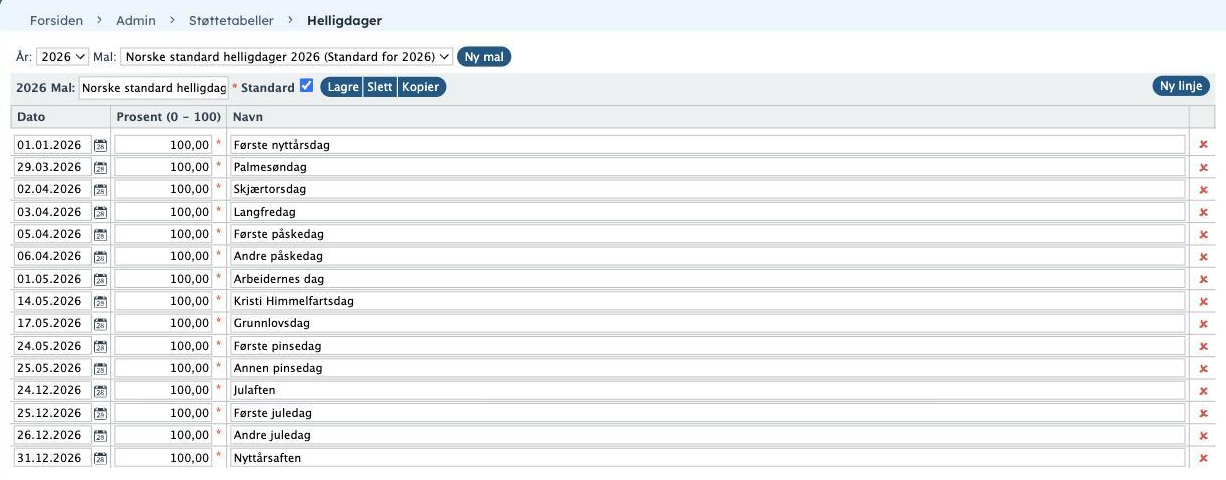Click the Prosent (0 – 100) column header
1226x480 pixels.
tap(167, 117)
